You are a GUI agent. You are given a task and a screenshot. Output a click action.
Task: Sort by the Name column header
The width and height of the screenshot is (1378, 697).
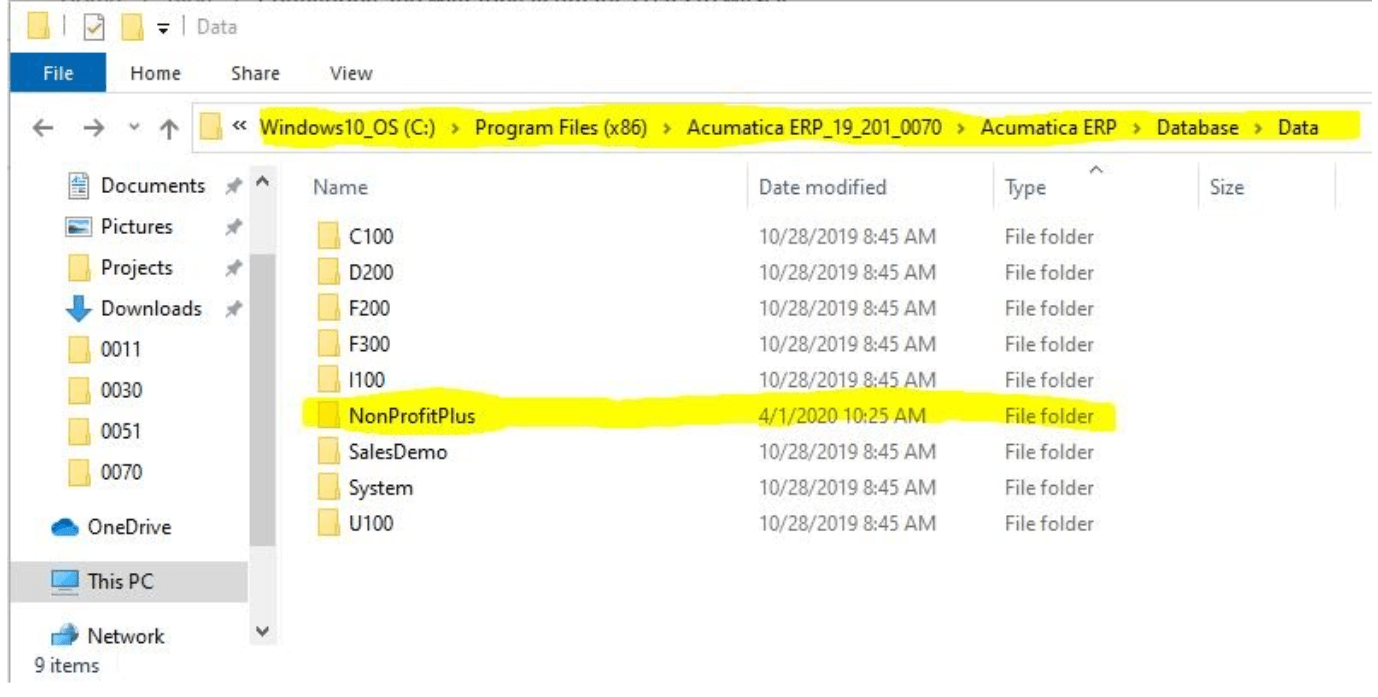[x=340, y=187]
